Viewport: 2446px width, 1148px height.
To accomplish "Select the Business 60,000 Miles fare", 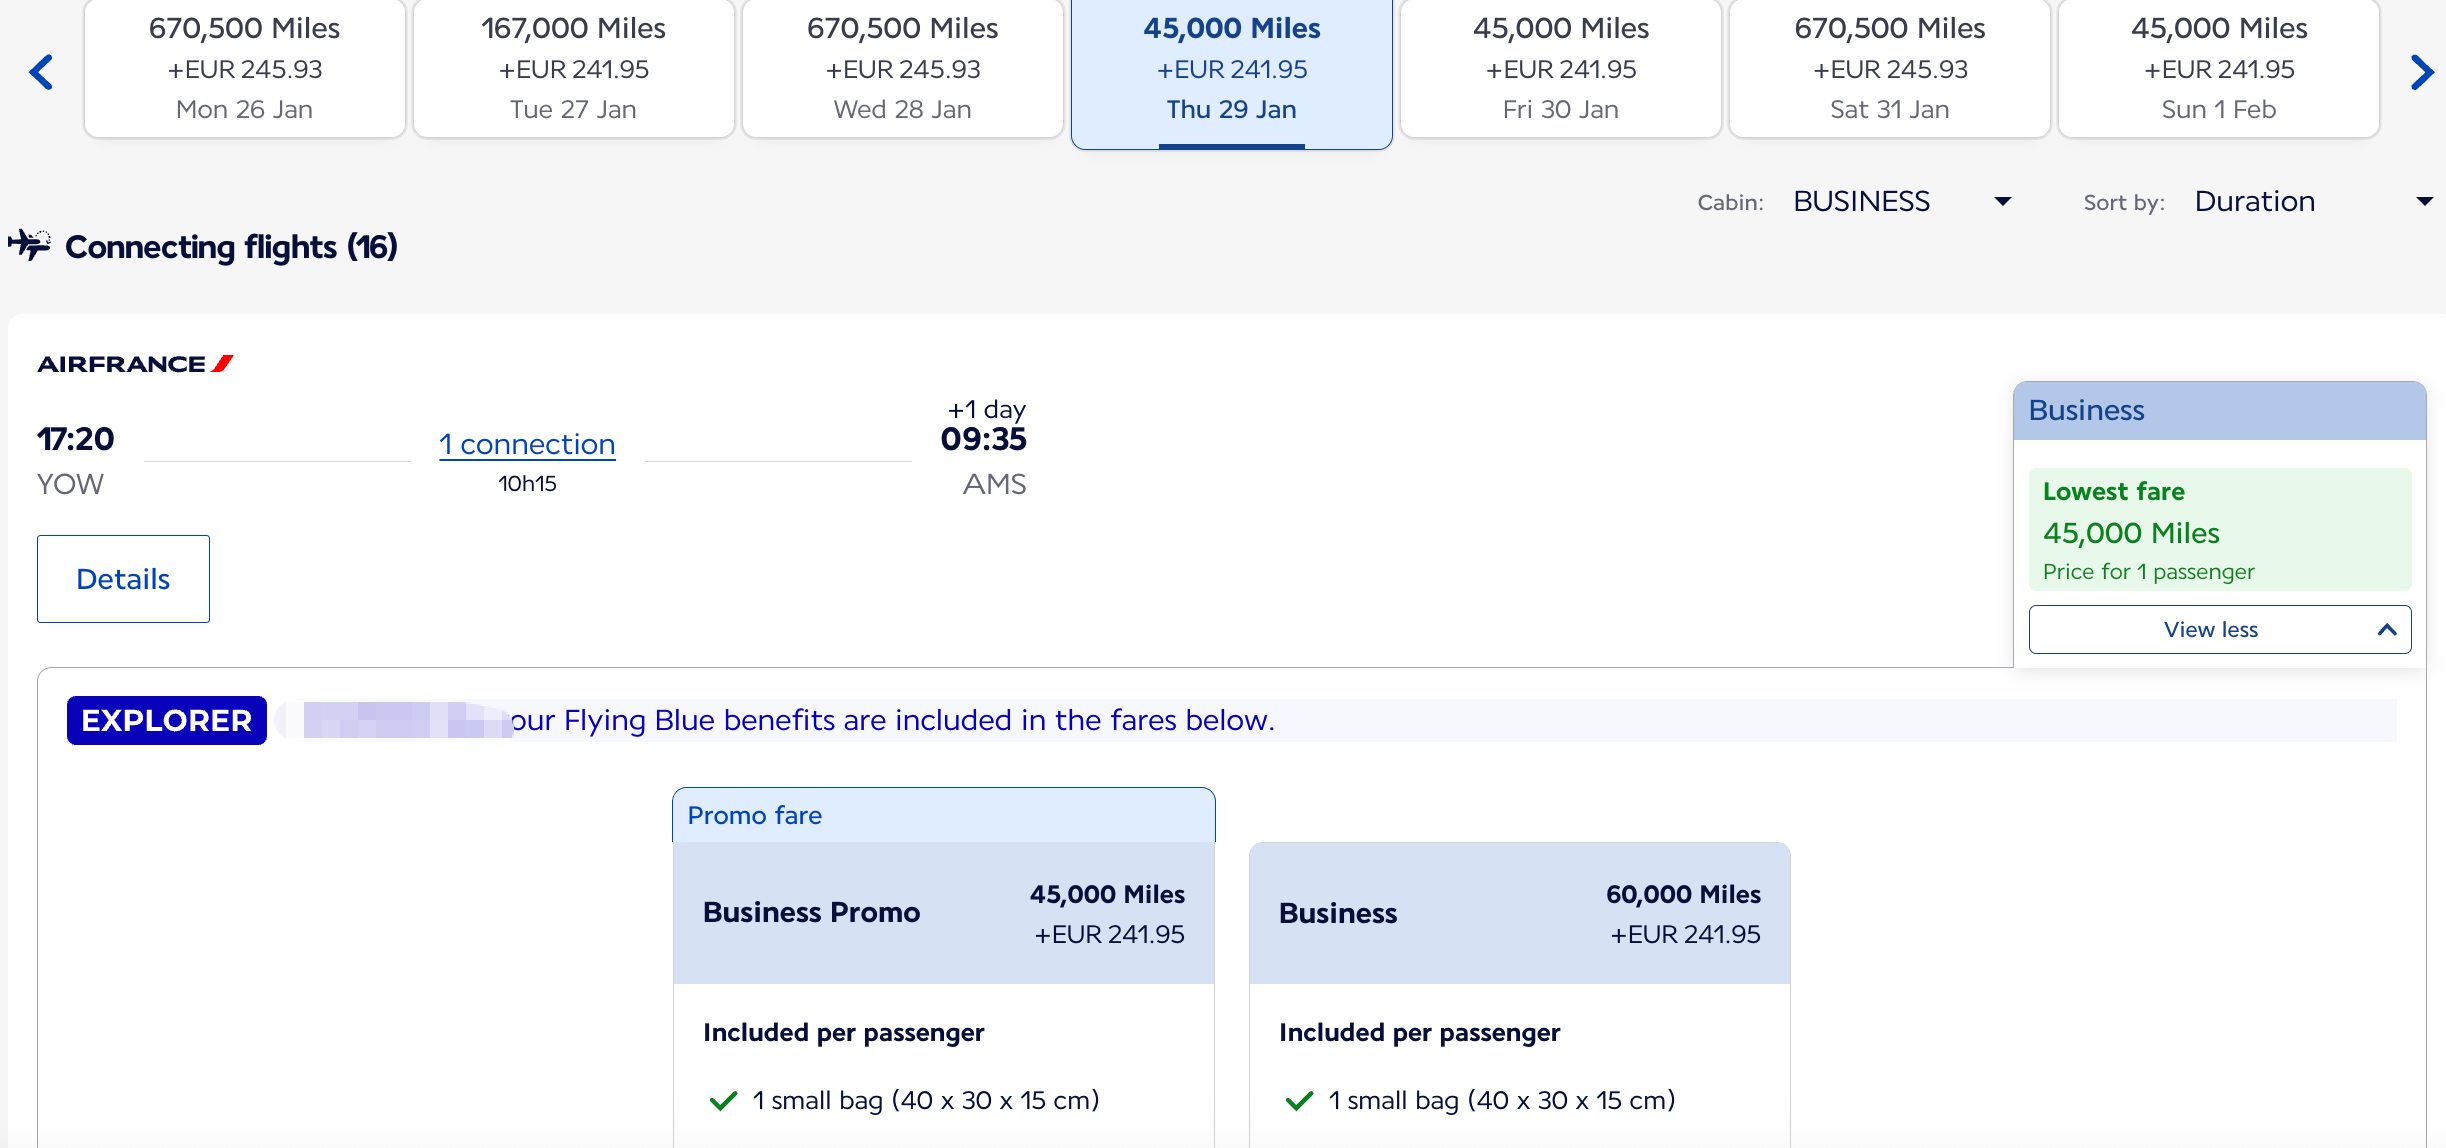I will pos(1519,913).
